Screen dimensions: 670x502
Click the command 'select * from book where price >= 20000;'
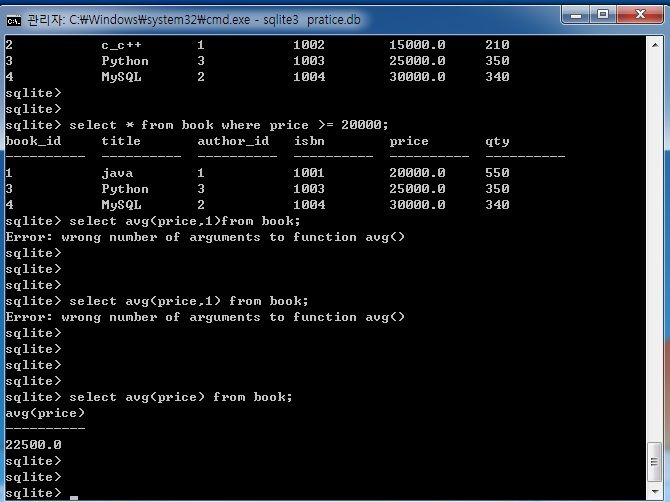[229, 125]
